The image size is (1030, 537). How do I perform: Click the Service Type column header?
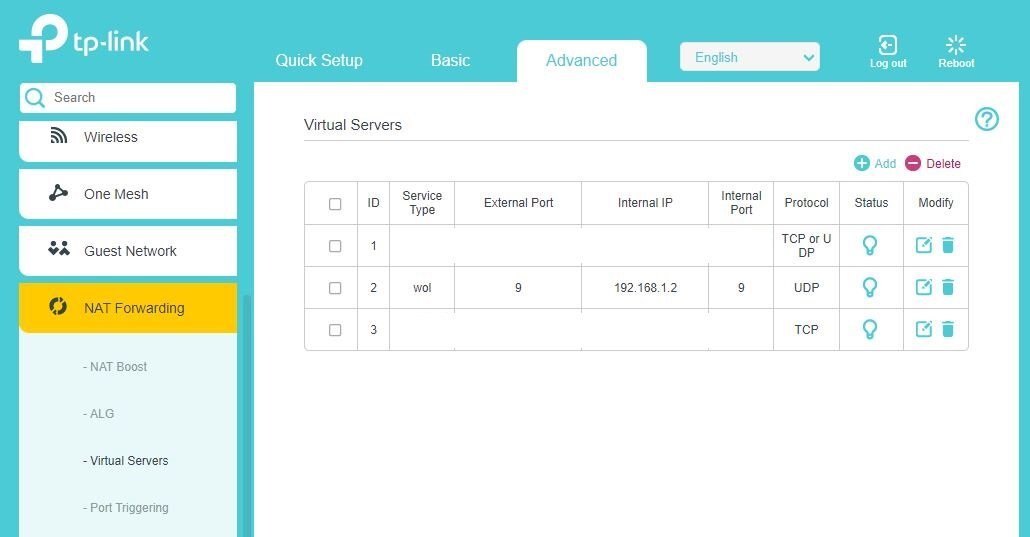coord(422,203)
